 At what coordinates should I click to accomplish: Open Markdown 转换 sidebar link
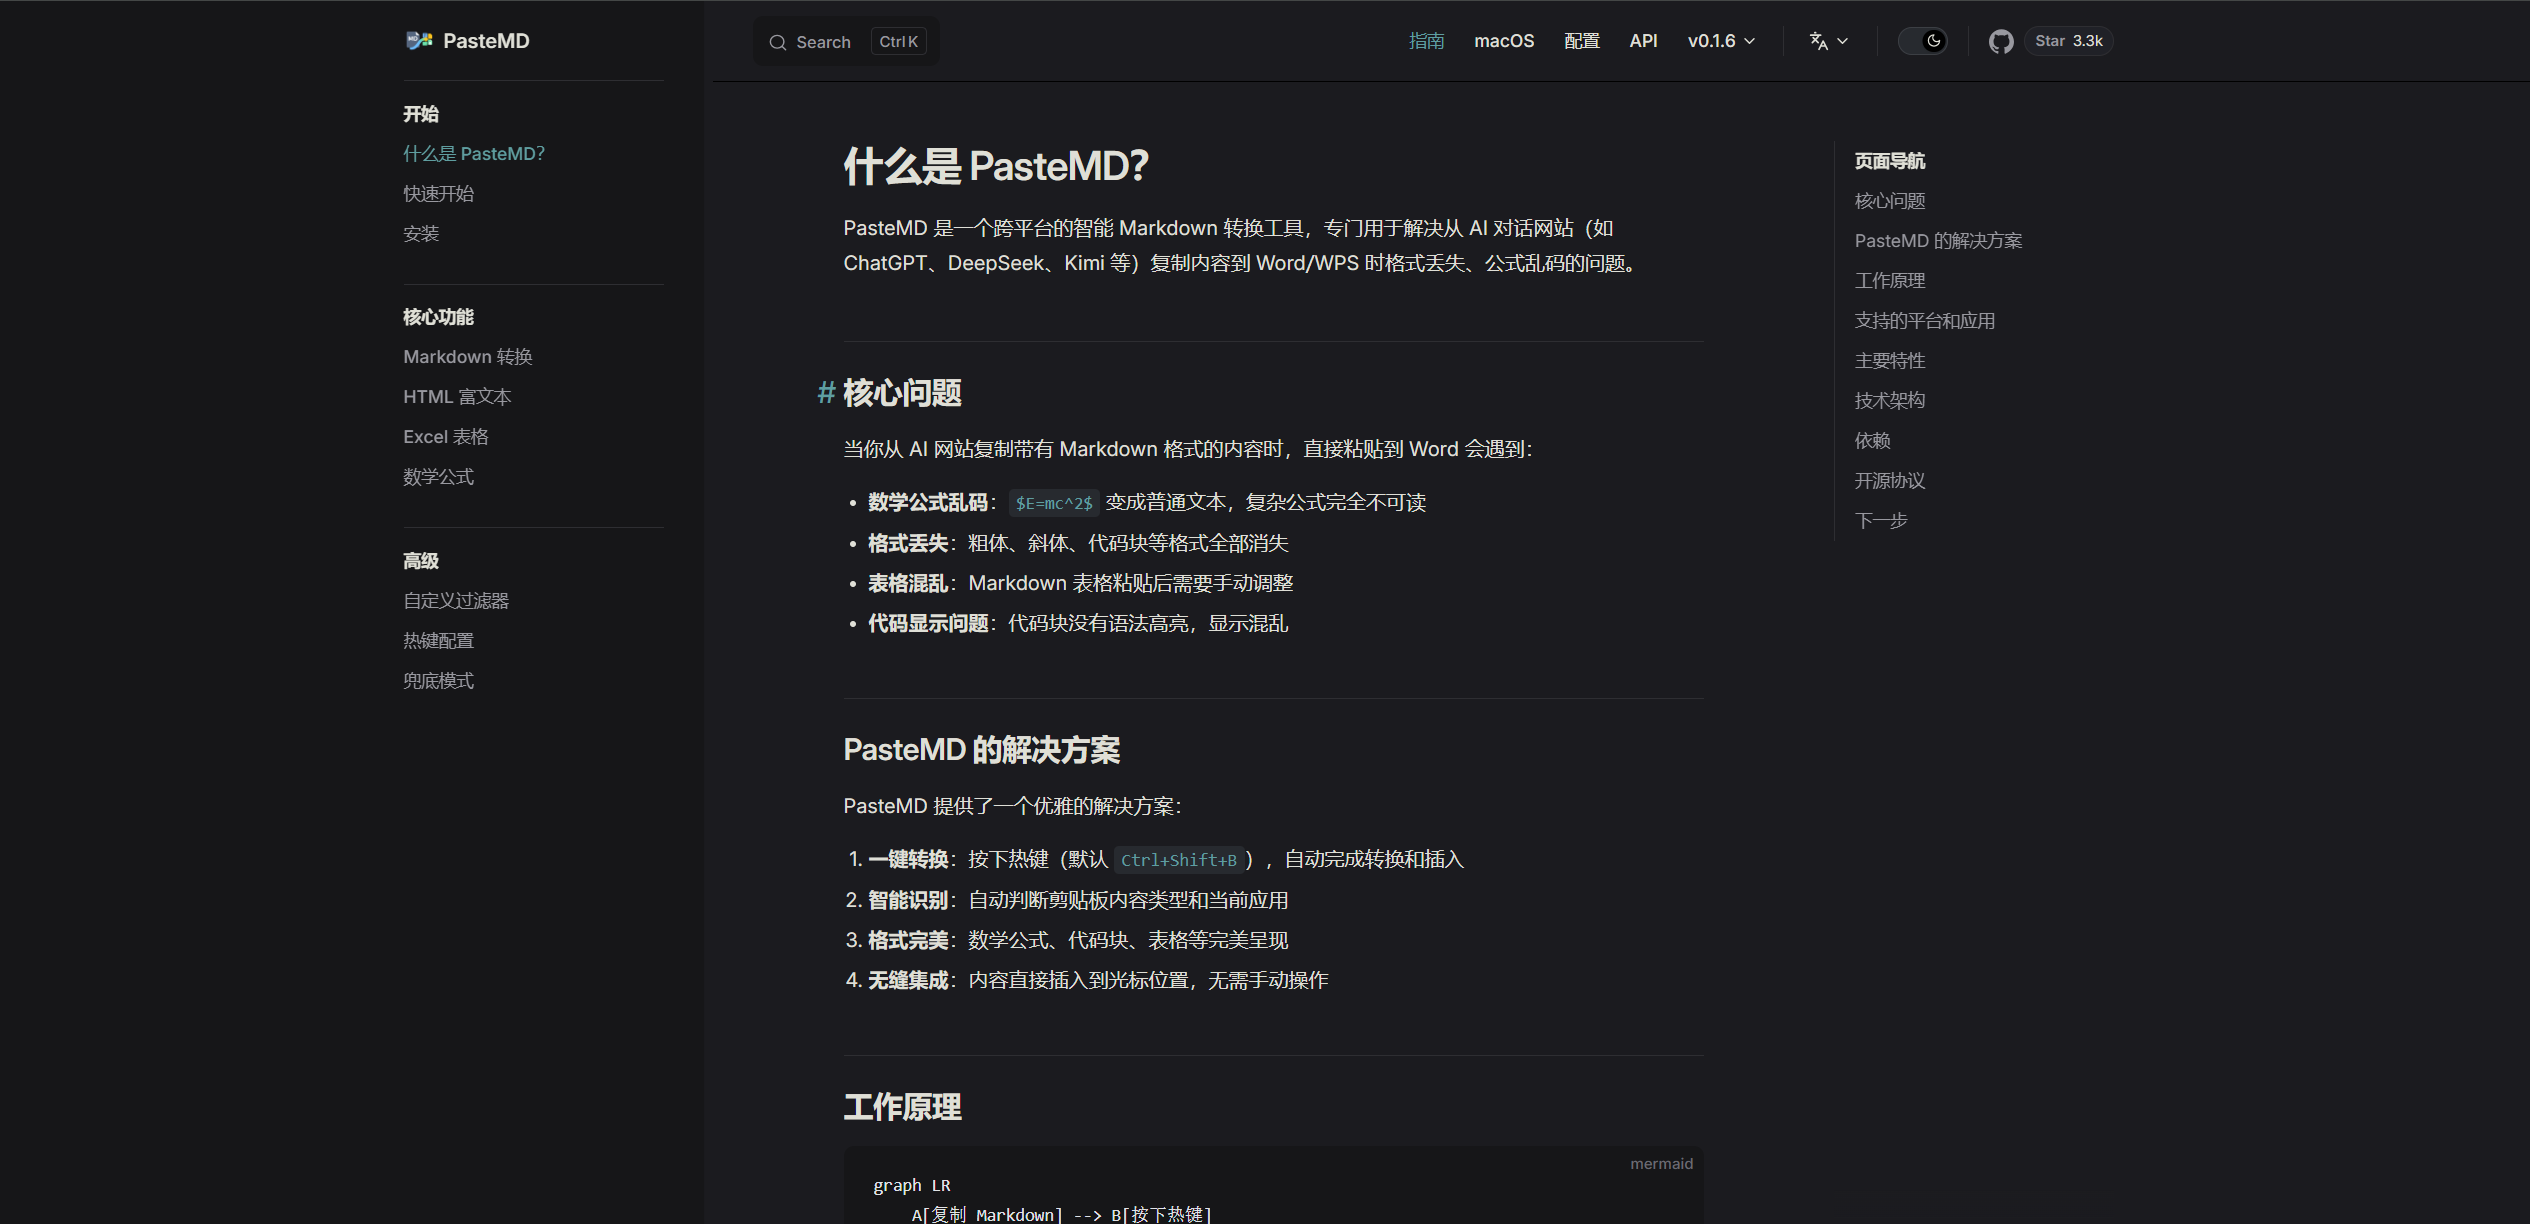tap(467, 357)
